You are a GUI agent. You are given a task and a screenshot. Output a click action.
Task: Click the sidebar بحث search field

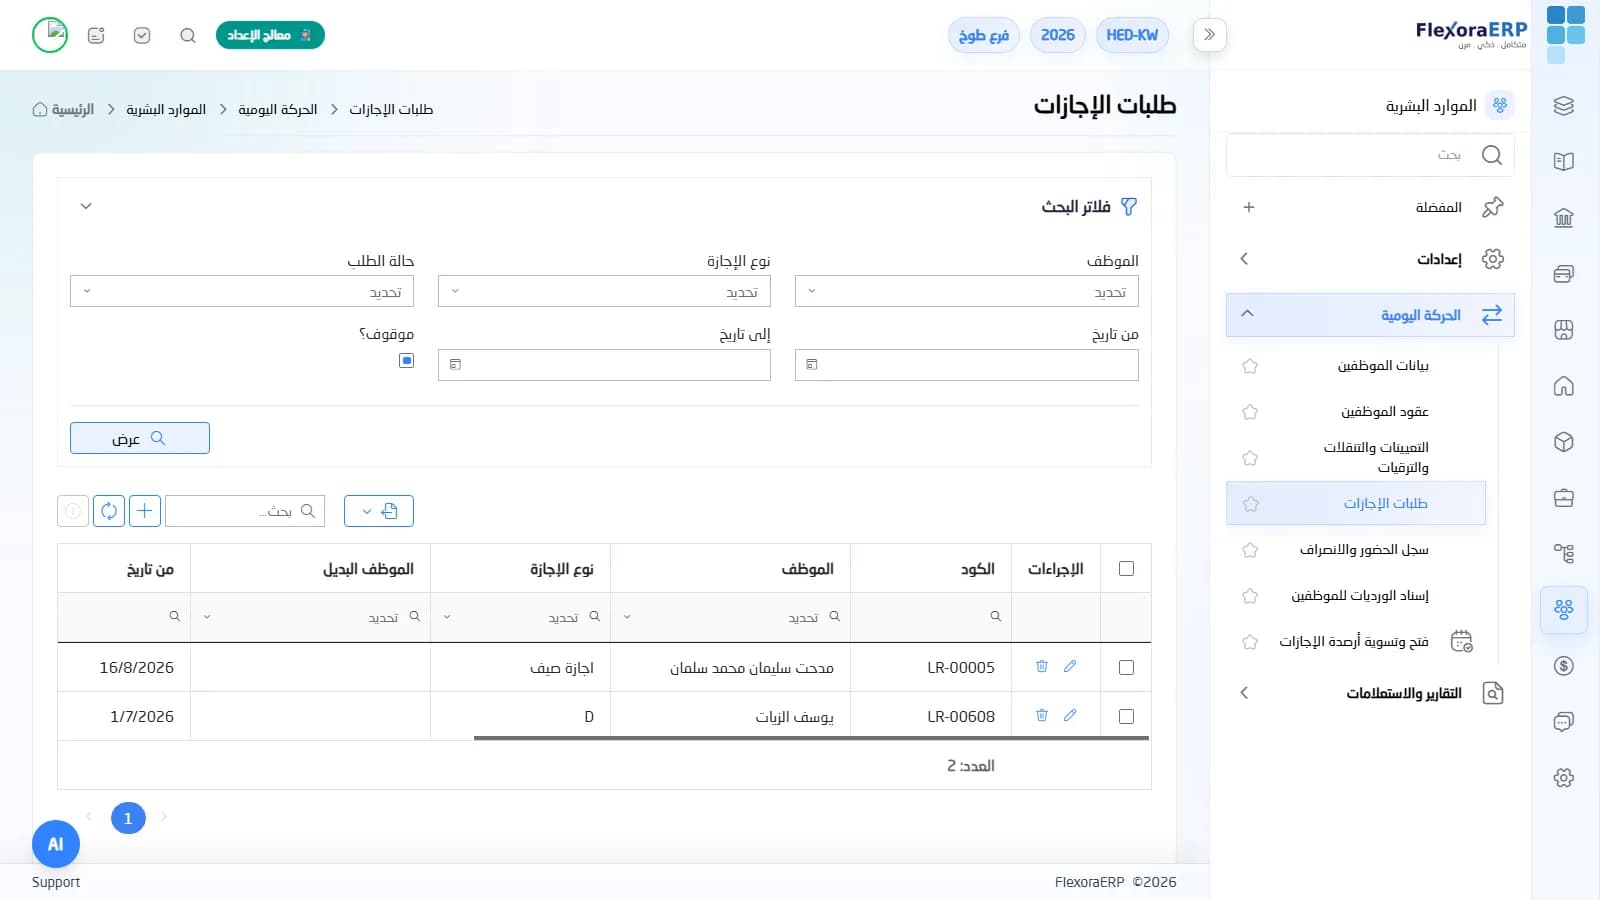(x=1370, y=155)
